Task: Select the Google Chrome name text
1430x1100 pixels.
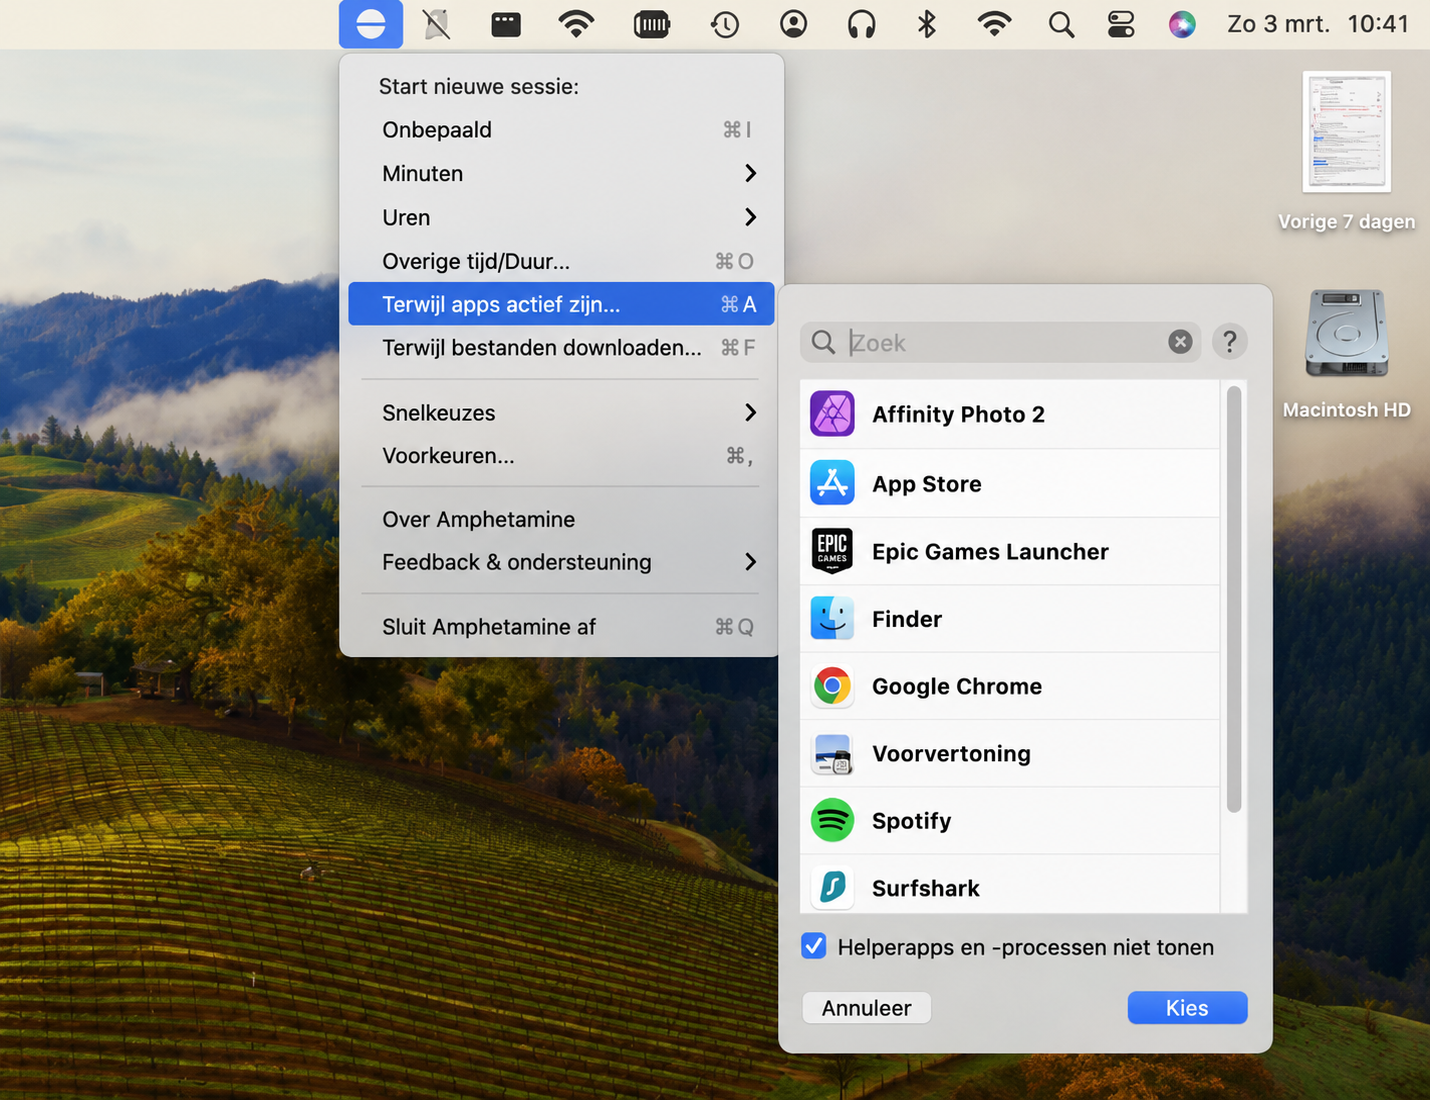Action: click(957, 686)
